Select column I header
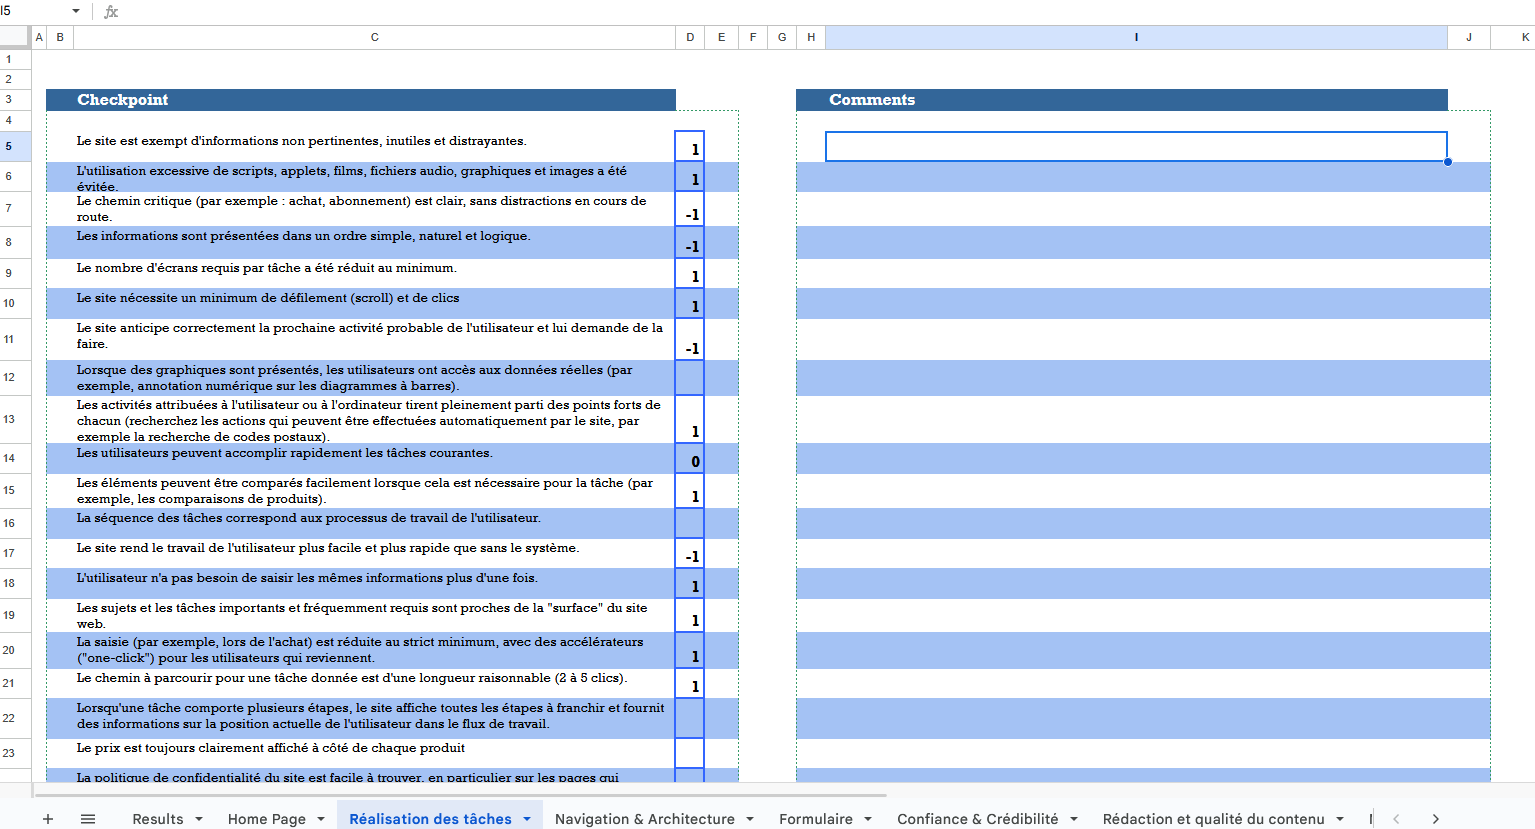This screenshot has width=1535, height=829. 1136,37
